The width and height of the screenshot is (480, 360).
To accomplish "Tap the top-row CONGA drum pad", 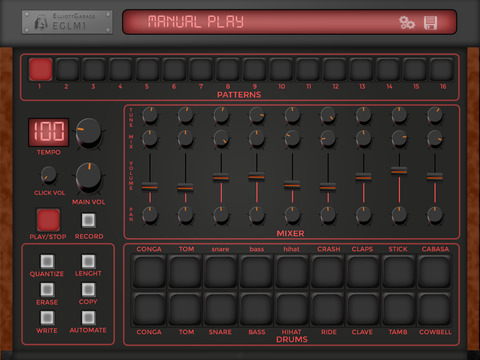I will tap(149, 271).
